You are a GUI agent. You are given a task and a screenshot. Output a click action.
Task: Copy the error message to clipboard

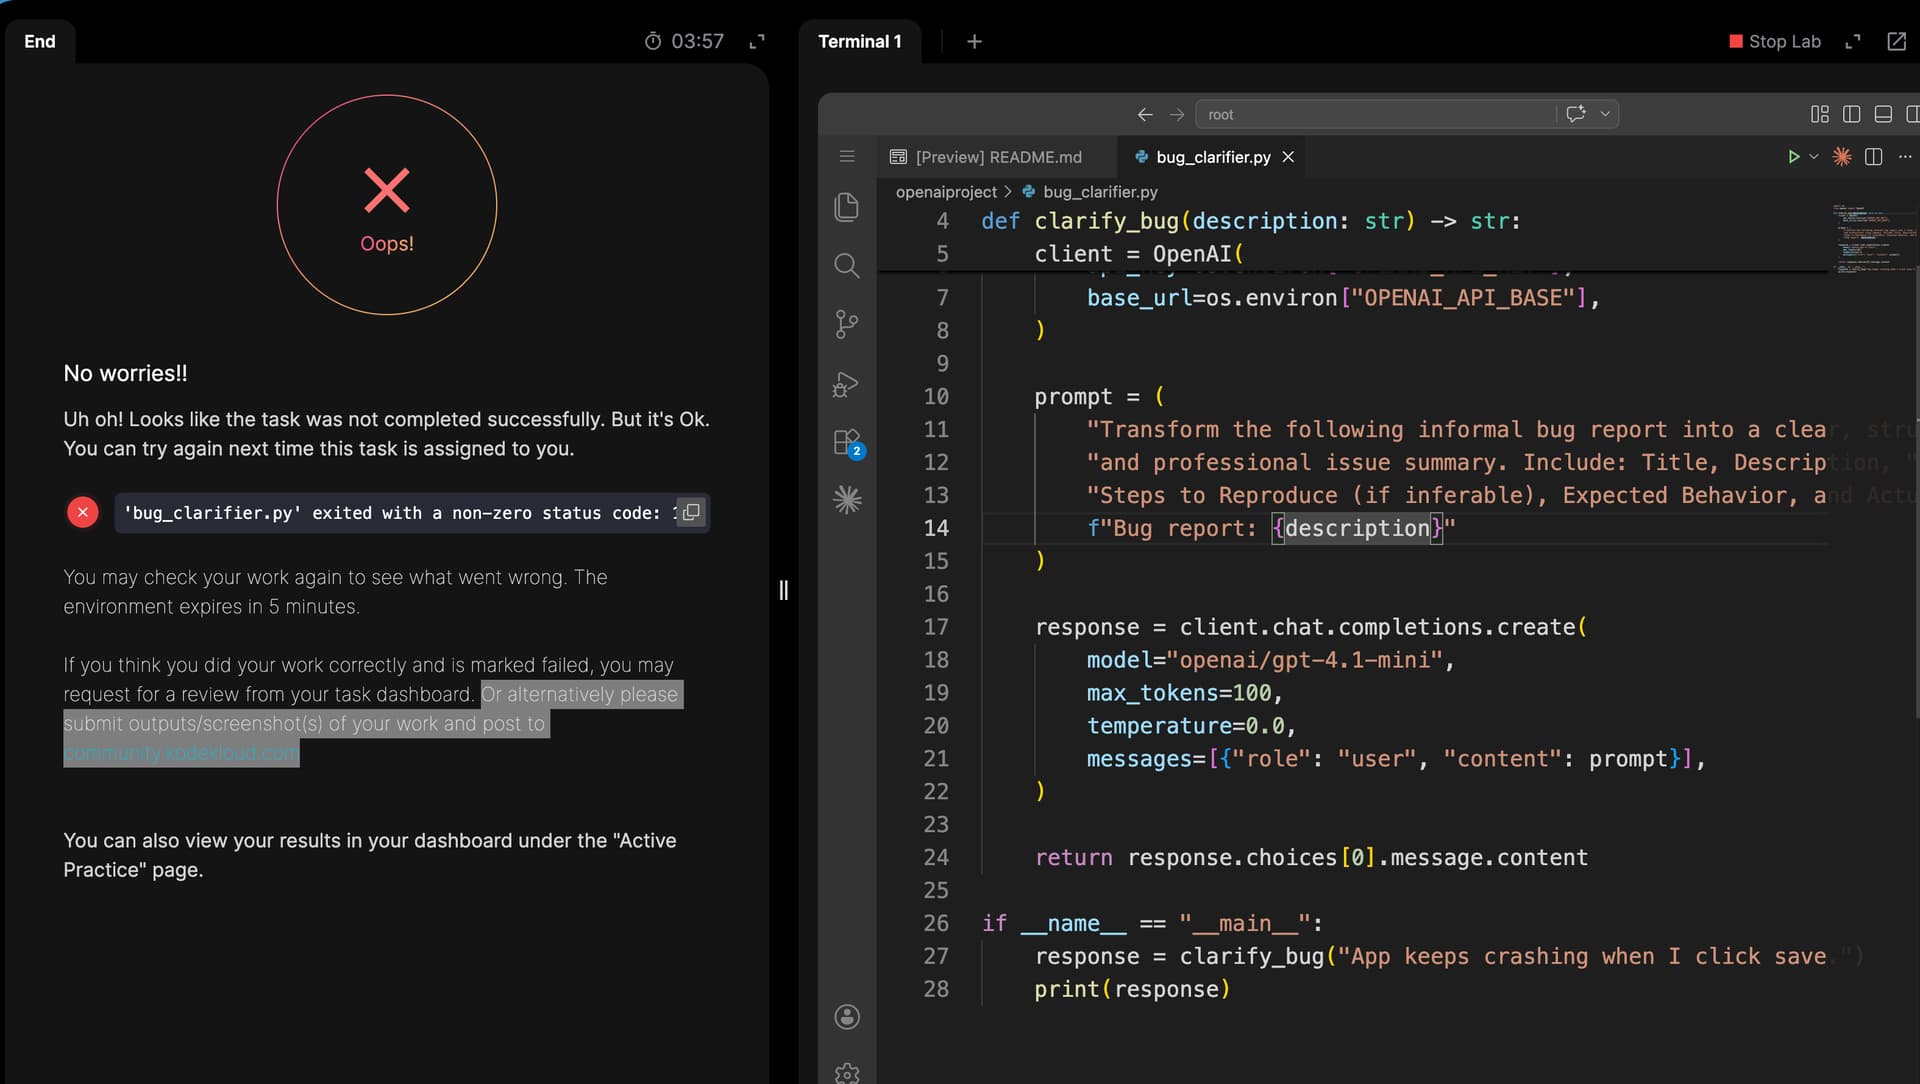pos(691,512)
